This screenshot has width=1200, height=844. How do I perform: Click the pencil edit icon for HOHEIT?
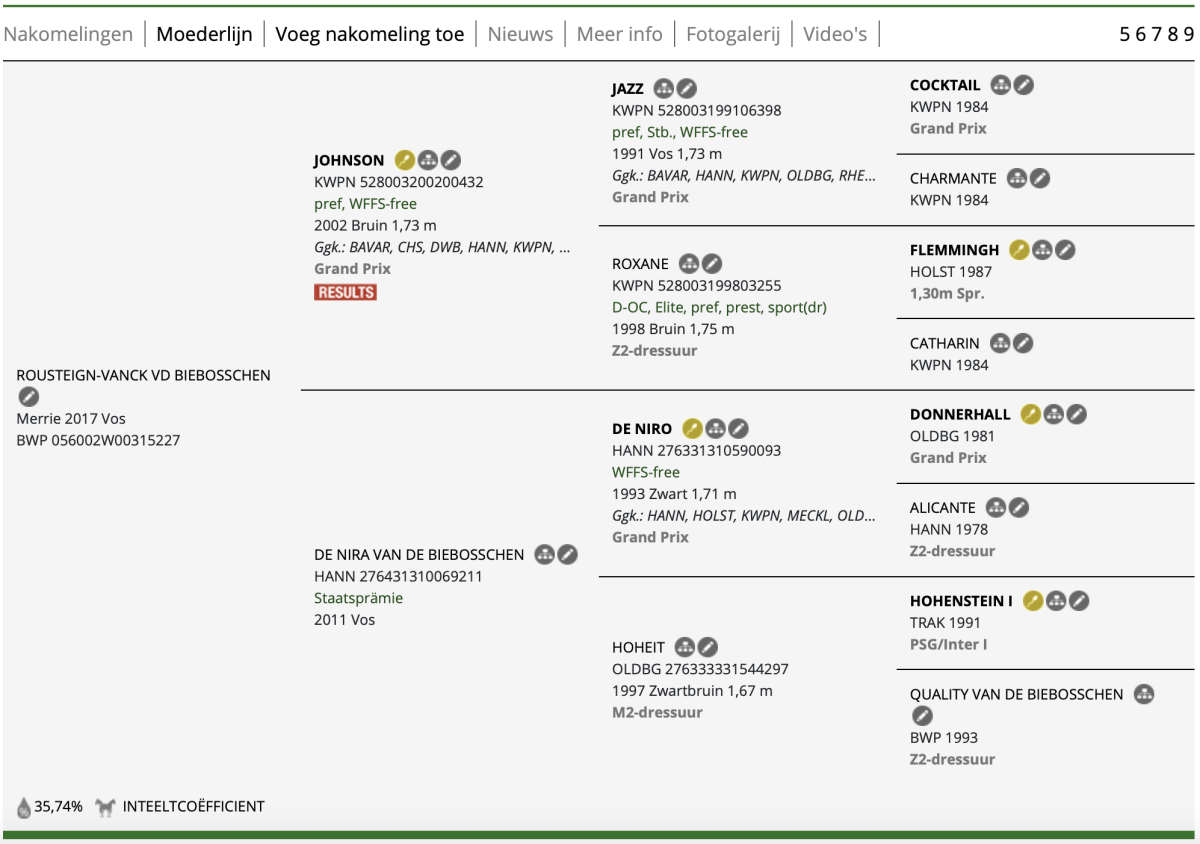[x=708, y=647]
